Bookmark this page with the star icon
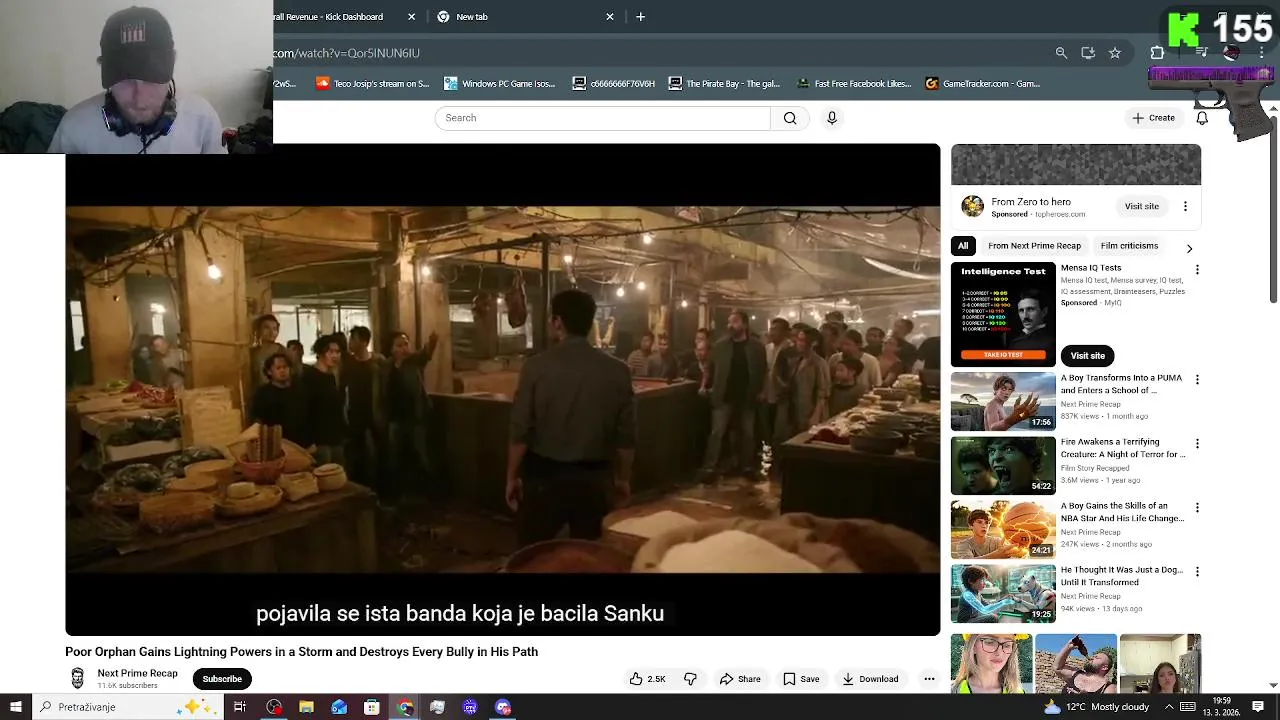The height and width of the screenshot is (720, 1280). [1115, 53]
